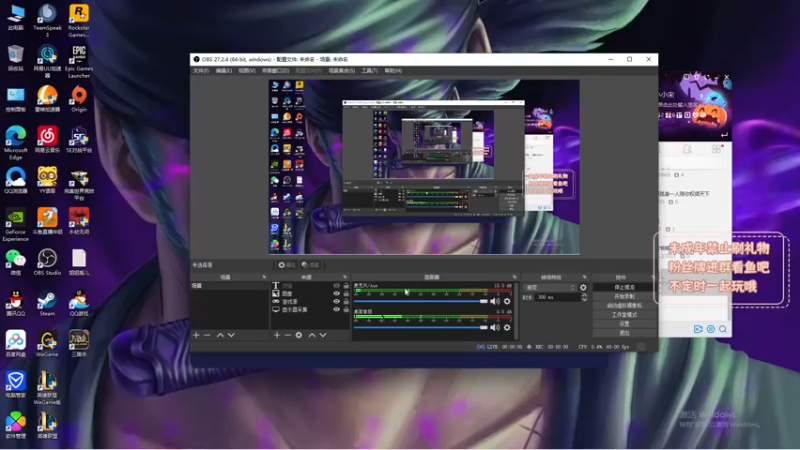The image size is (800, 450).
Task: Open 腾讯QQ desktop icon
Action: tap(16, 303)
